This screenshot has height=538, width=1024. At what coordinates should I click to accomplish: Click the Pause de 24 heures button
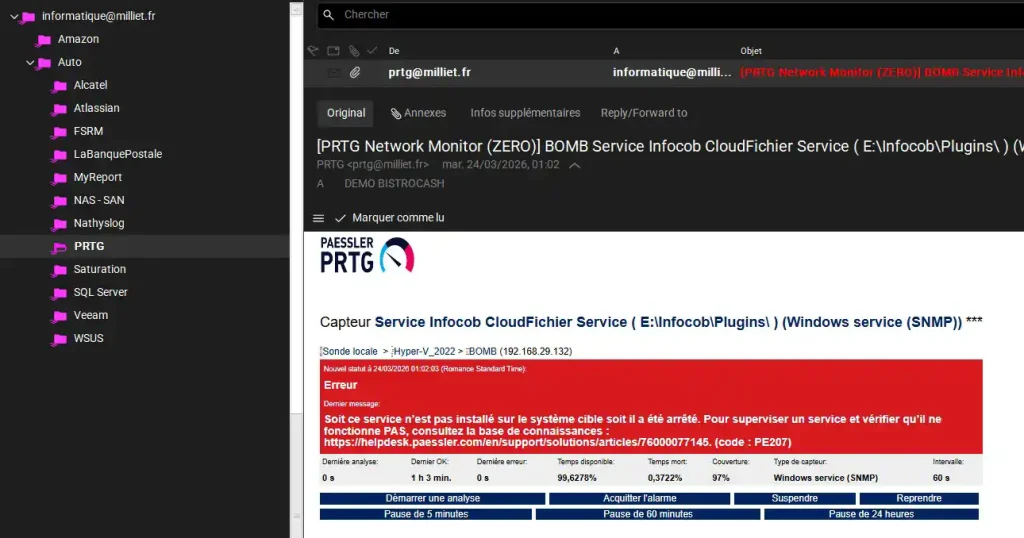pyautogui.click(x=871, y=514)
